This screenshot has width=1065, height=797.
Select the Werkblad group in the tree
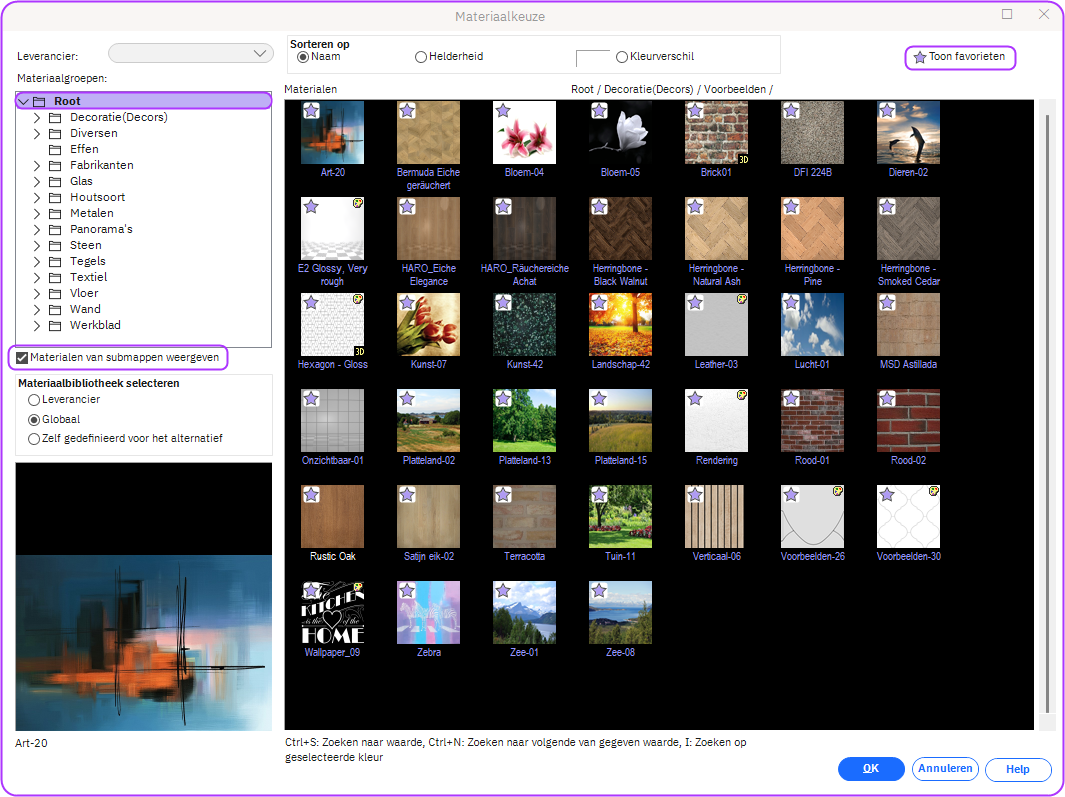tap(95, 325)
